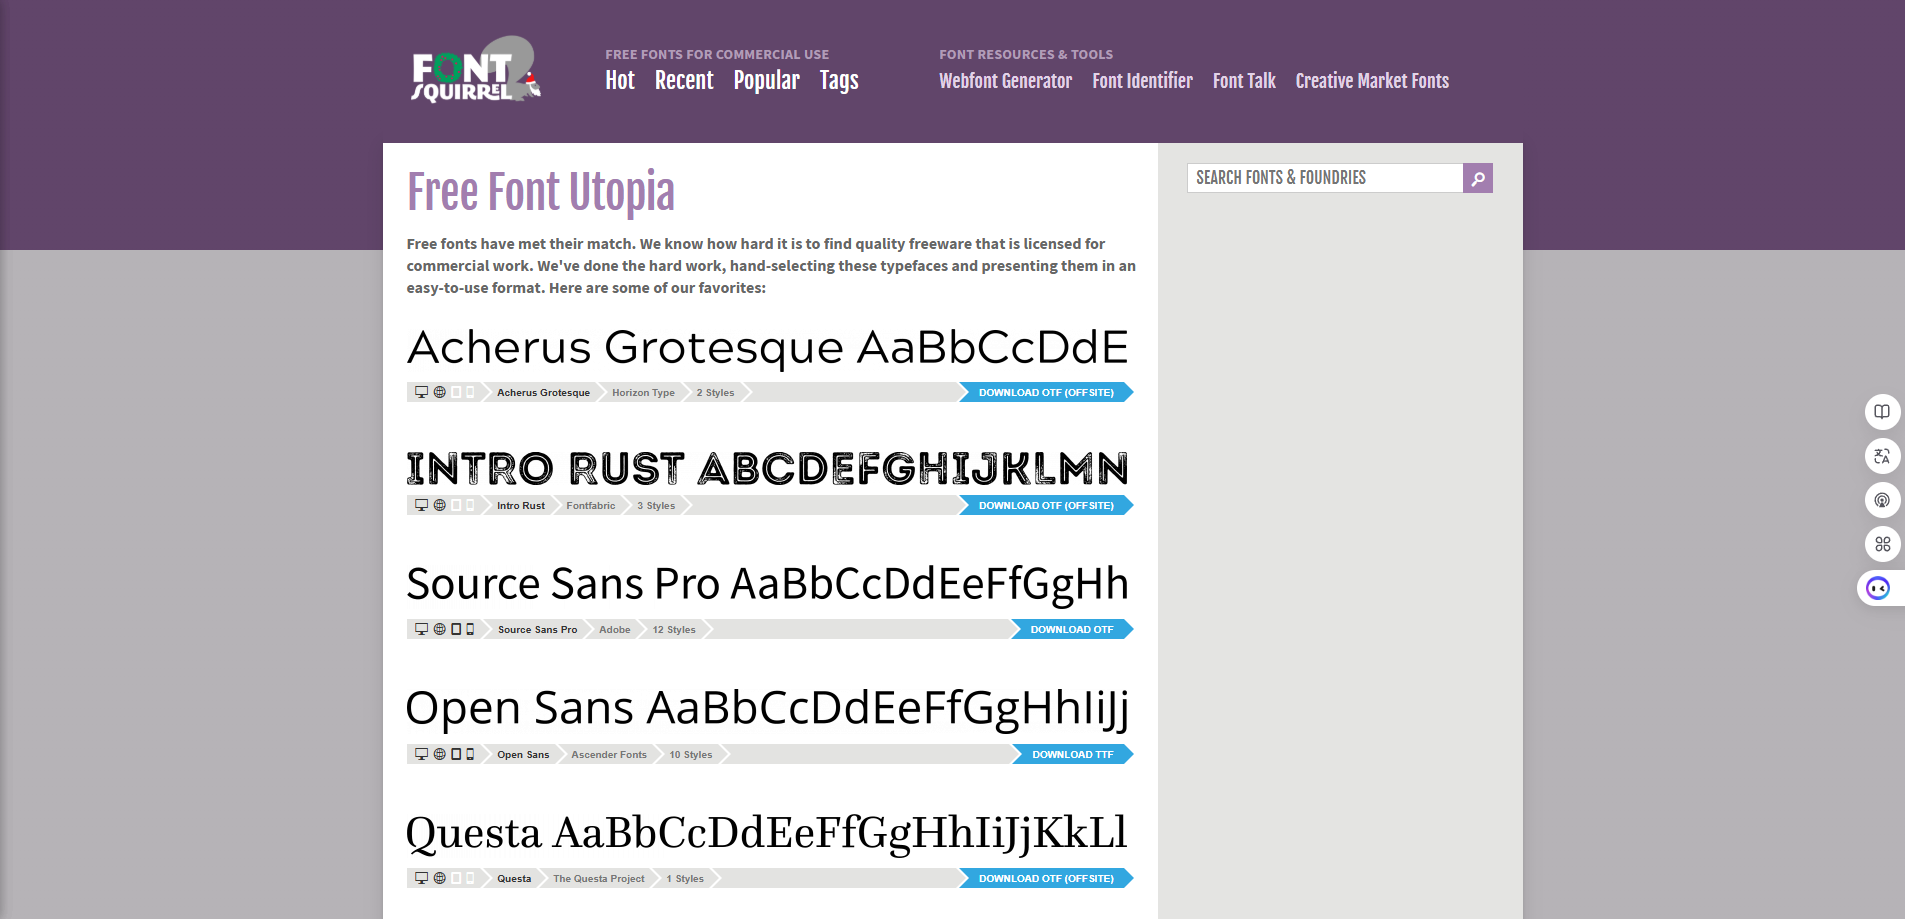Open the Webfont Generator link
The height and width of the screenshot is (919, 1905).
click(x=1004, y=80)
